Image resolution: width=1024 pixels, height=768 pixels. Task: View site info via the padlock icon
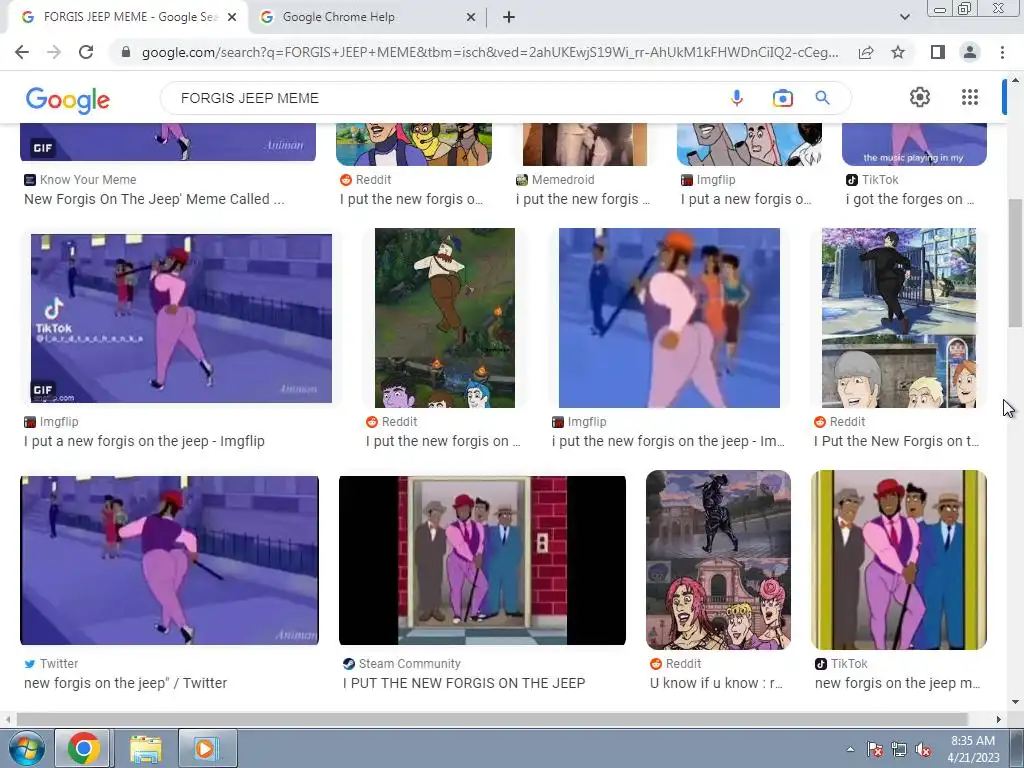pos(126,52)
